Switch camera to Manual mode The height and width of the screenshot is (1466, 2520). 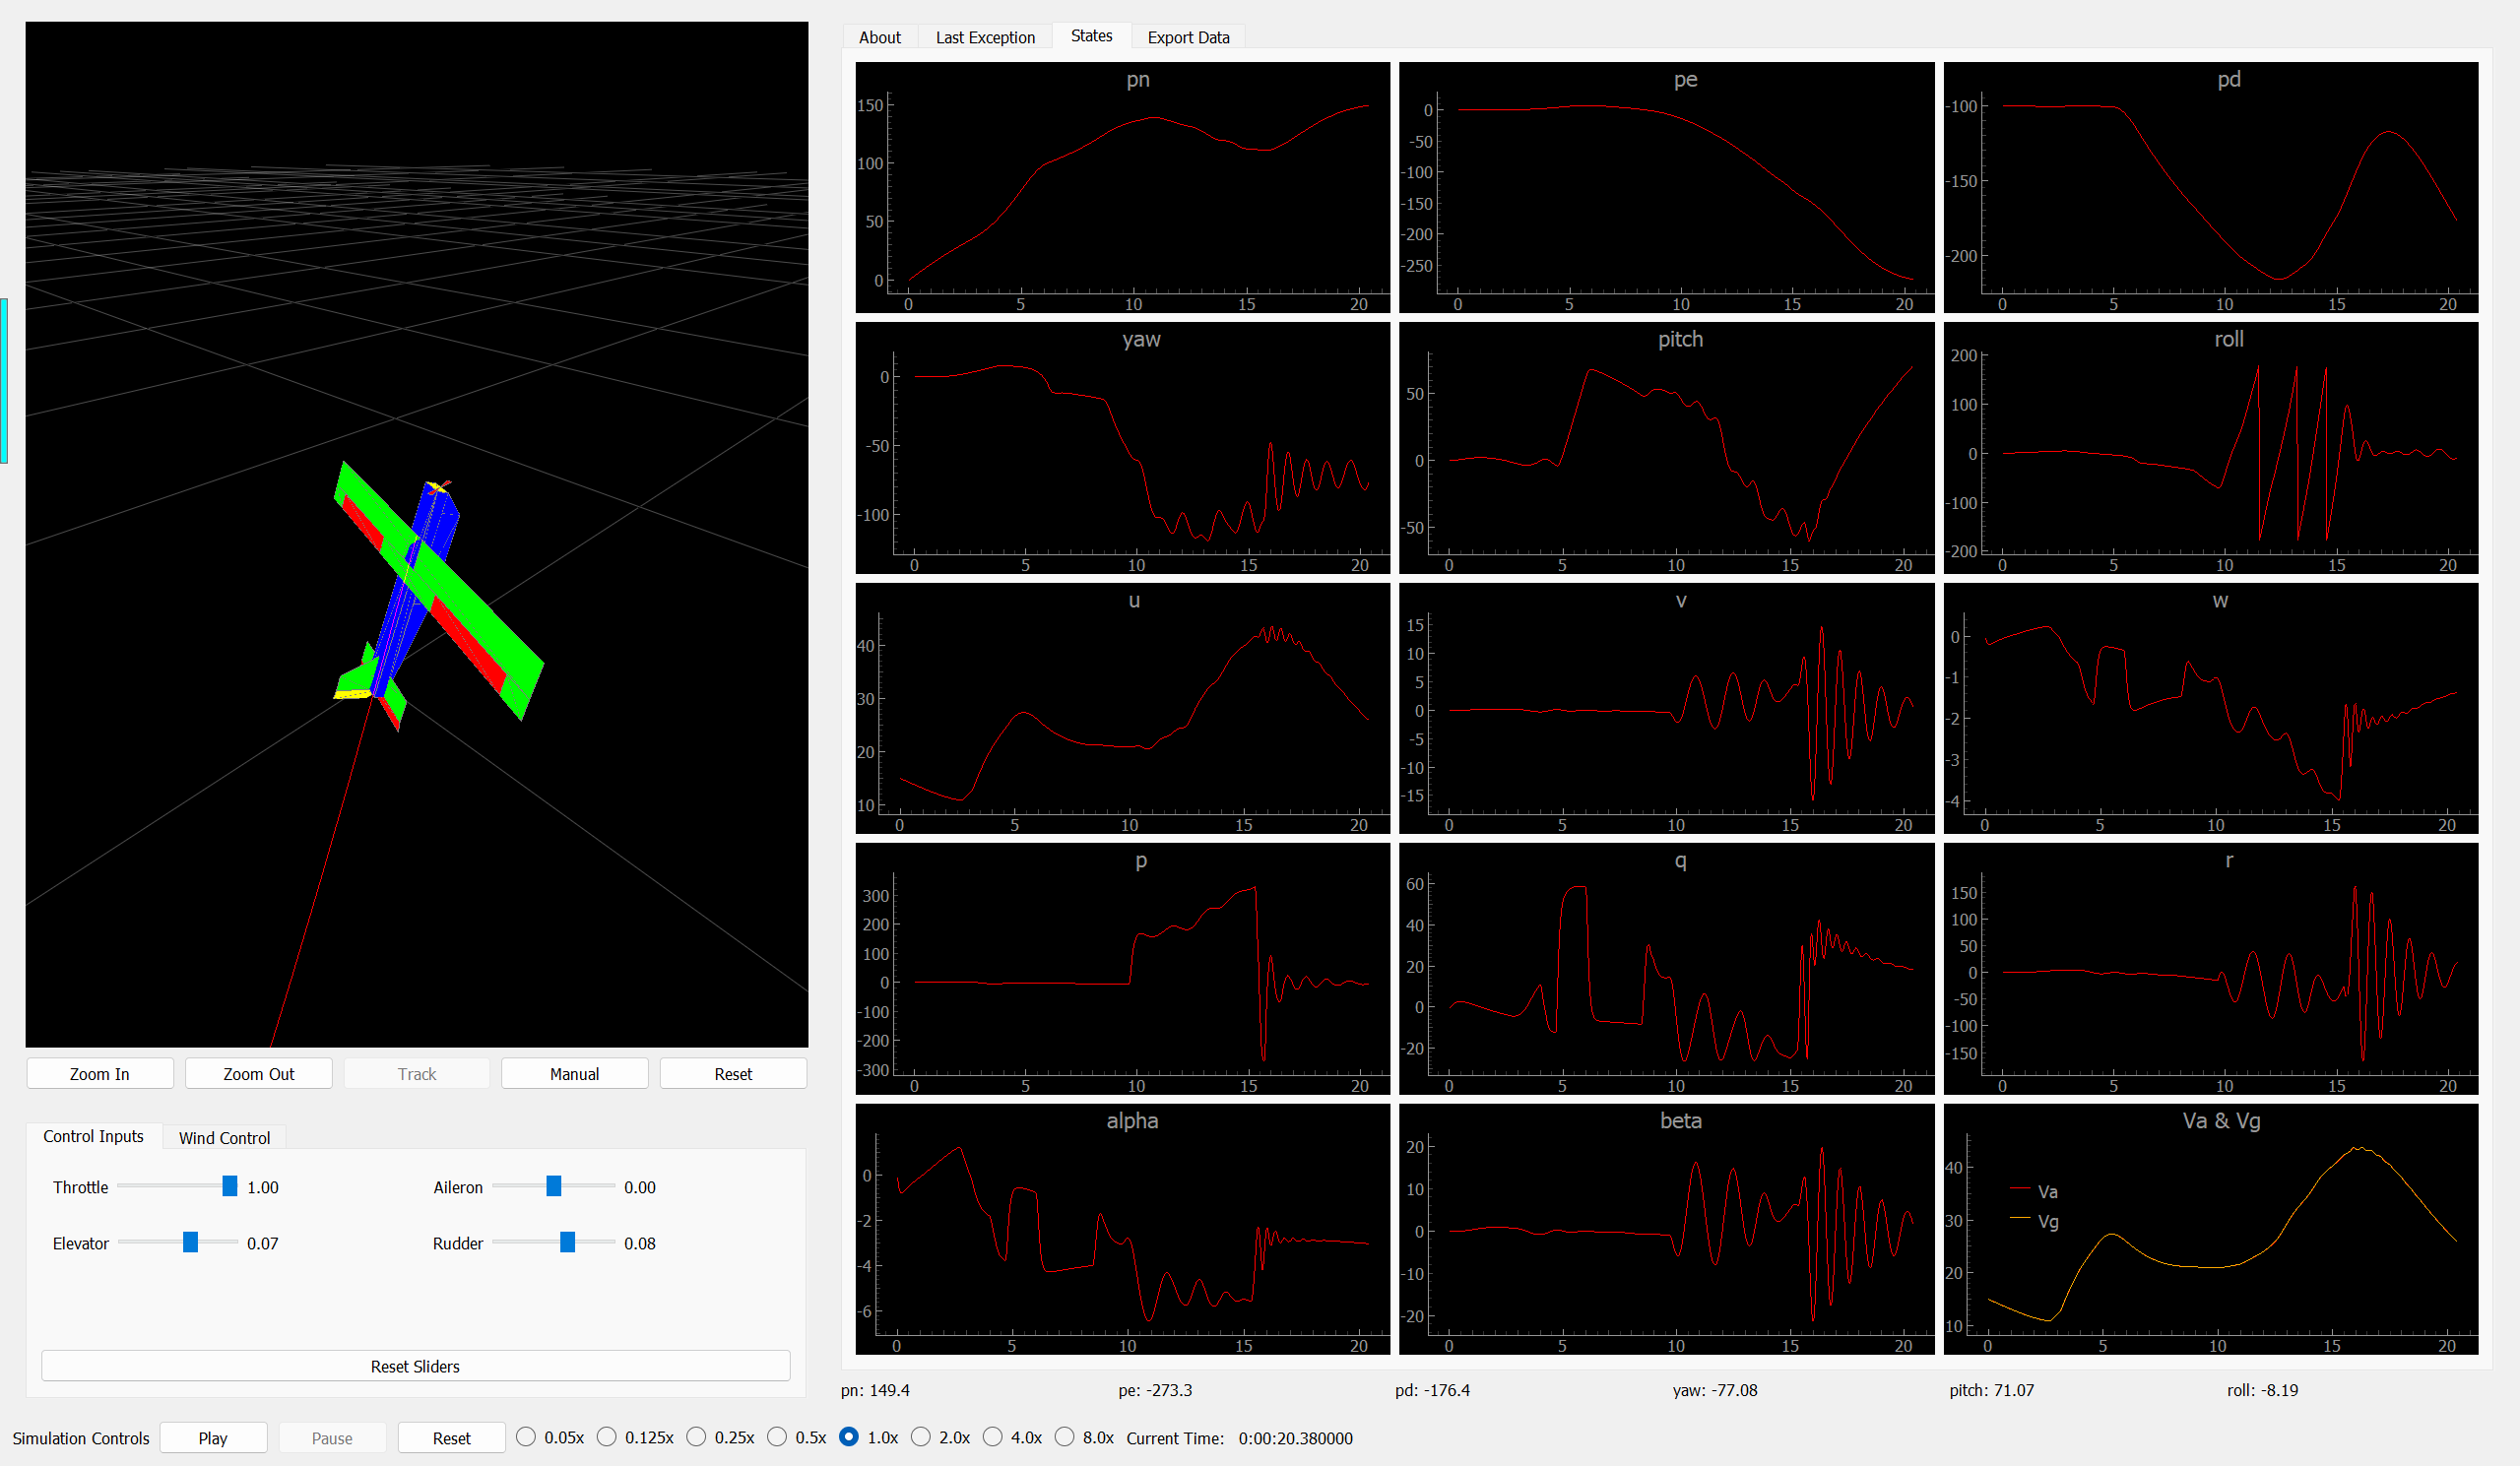coord(574,1073)
